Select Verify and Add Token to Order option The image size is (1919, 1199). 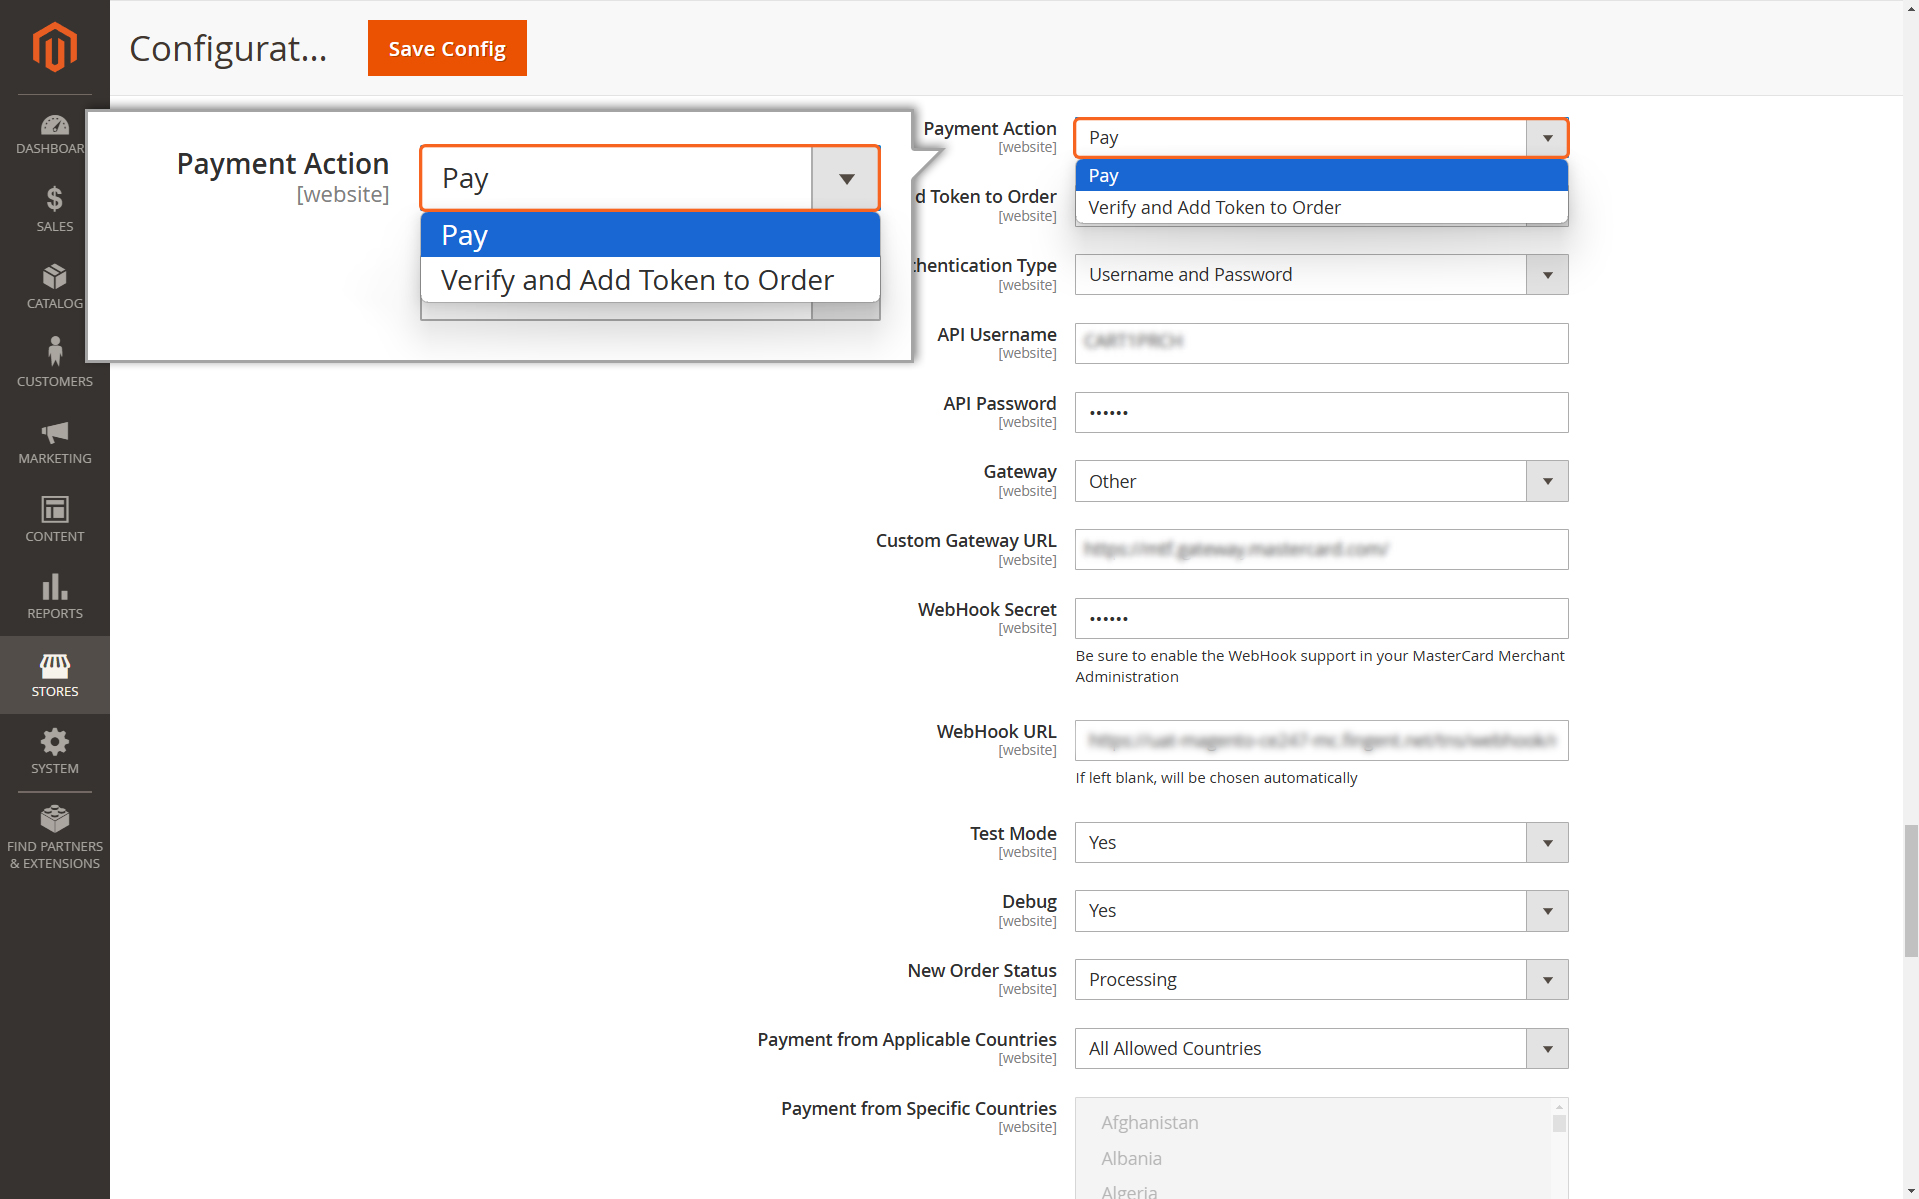1321,207
